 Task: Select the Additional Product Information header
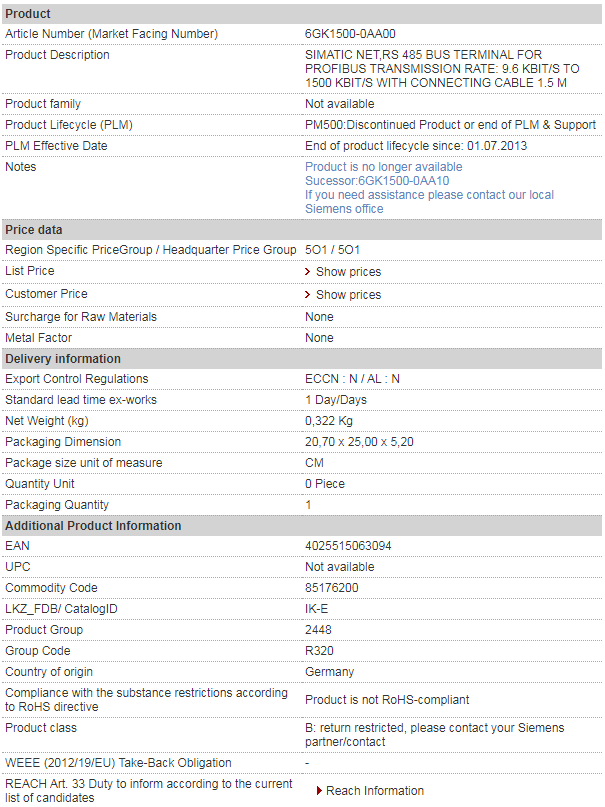tap(302, 525)
